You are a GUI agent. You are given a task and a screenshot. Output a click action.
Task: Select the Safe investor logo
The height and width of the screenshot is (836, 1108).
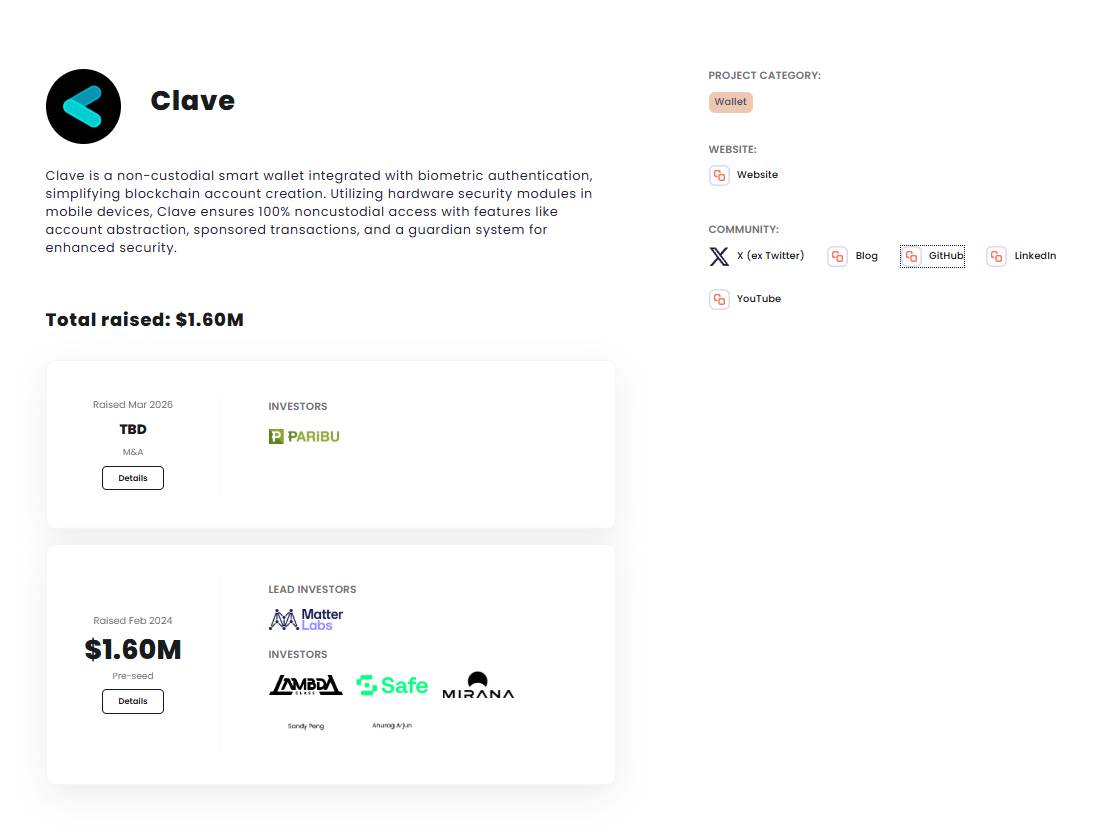point(392,685)
